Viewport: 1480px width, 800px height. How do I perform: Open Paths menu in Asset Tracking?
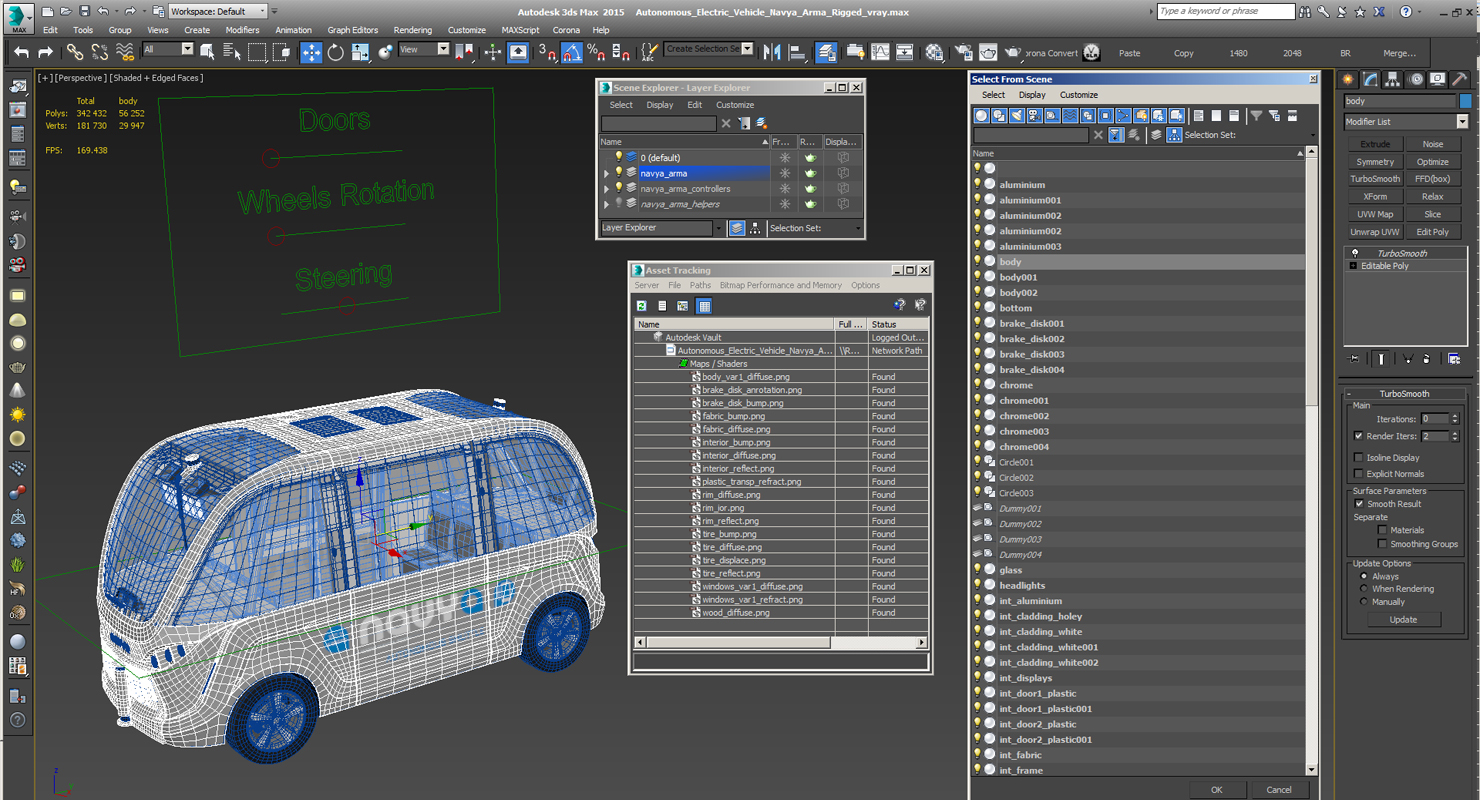[x=700, y=286]
